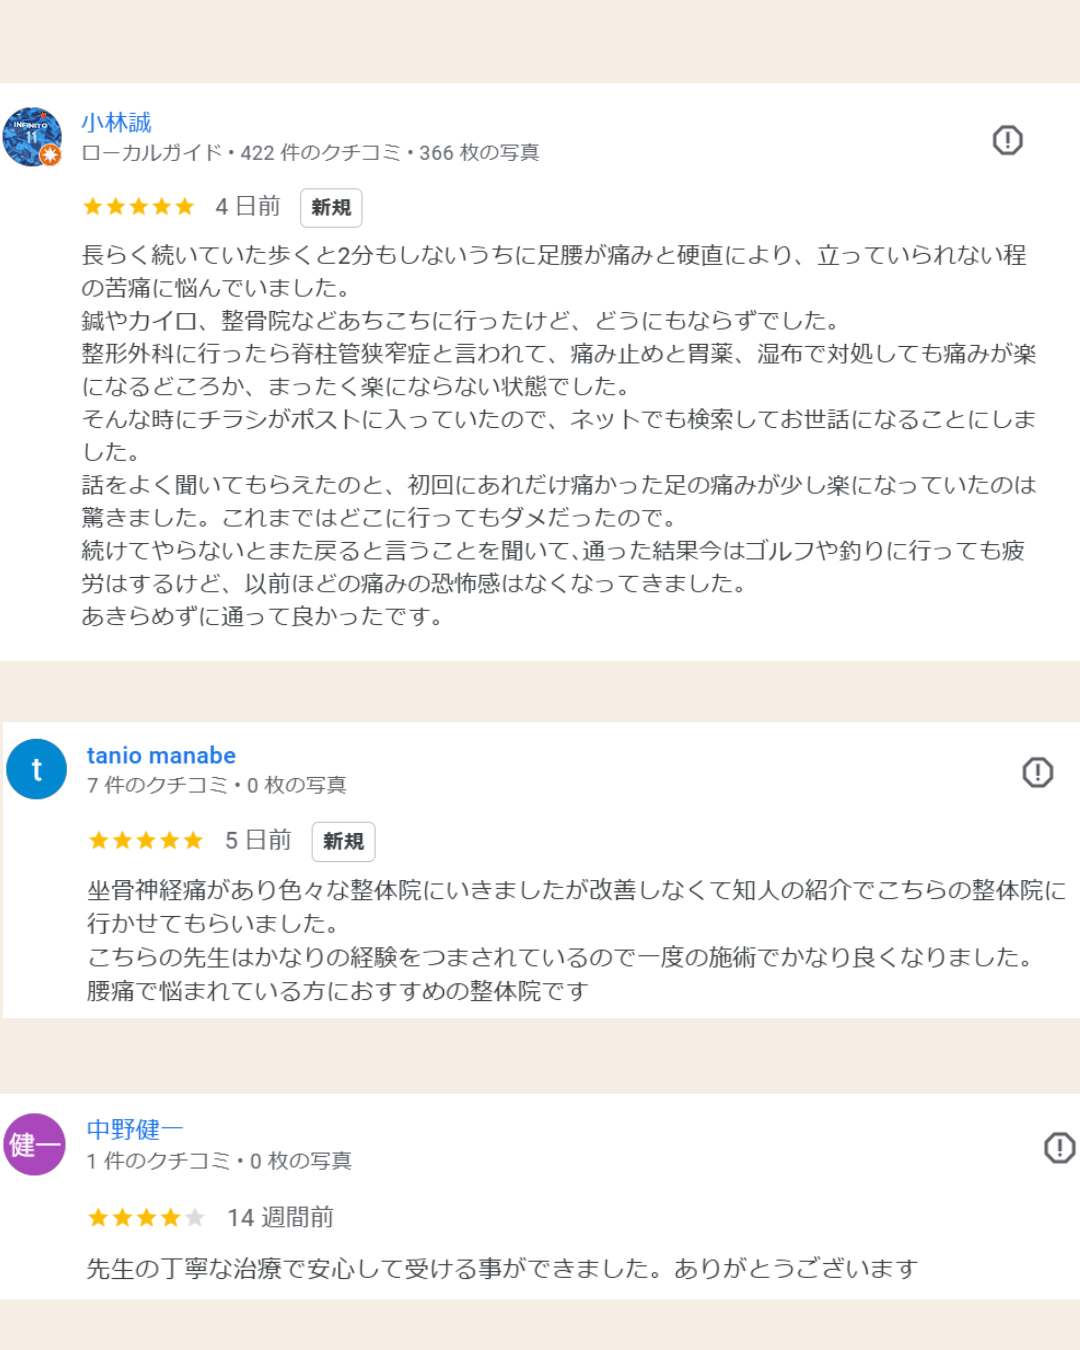Open 小林誠's profile picture

click(x=33, y=137)
